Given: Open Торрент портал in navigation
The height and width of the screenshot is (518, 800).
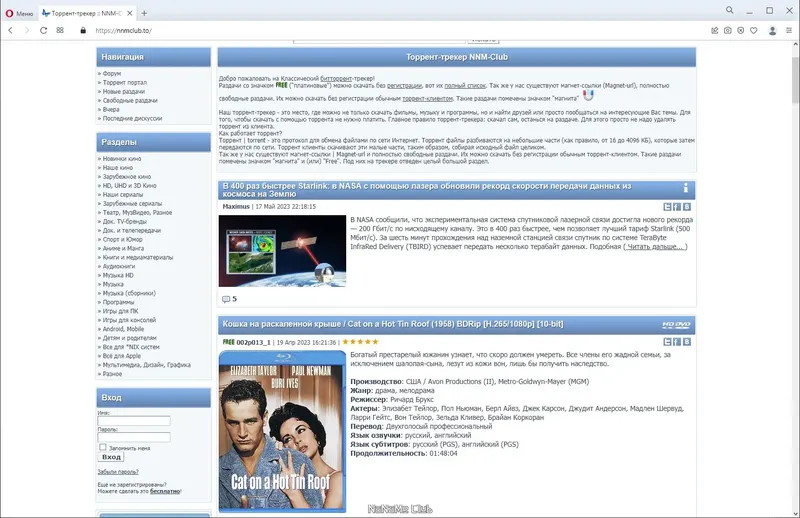Looking at the screenshot, I should click(x=124, y=82).
